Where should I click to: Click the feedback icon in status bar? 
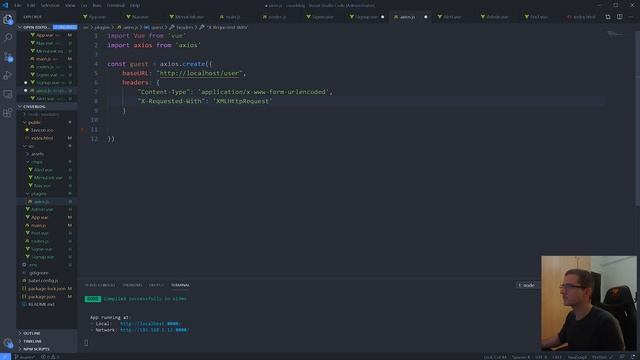pyautogui.click(x=622, y=357)
